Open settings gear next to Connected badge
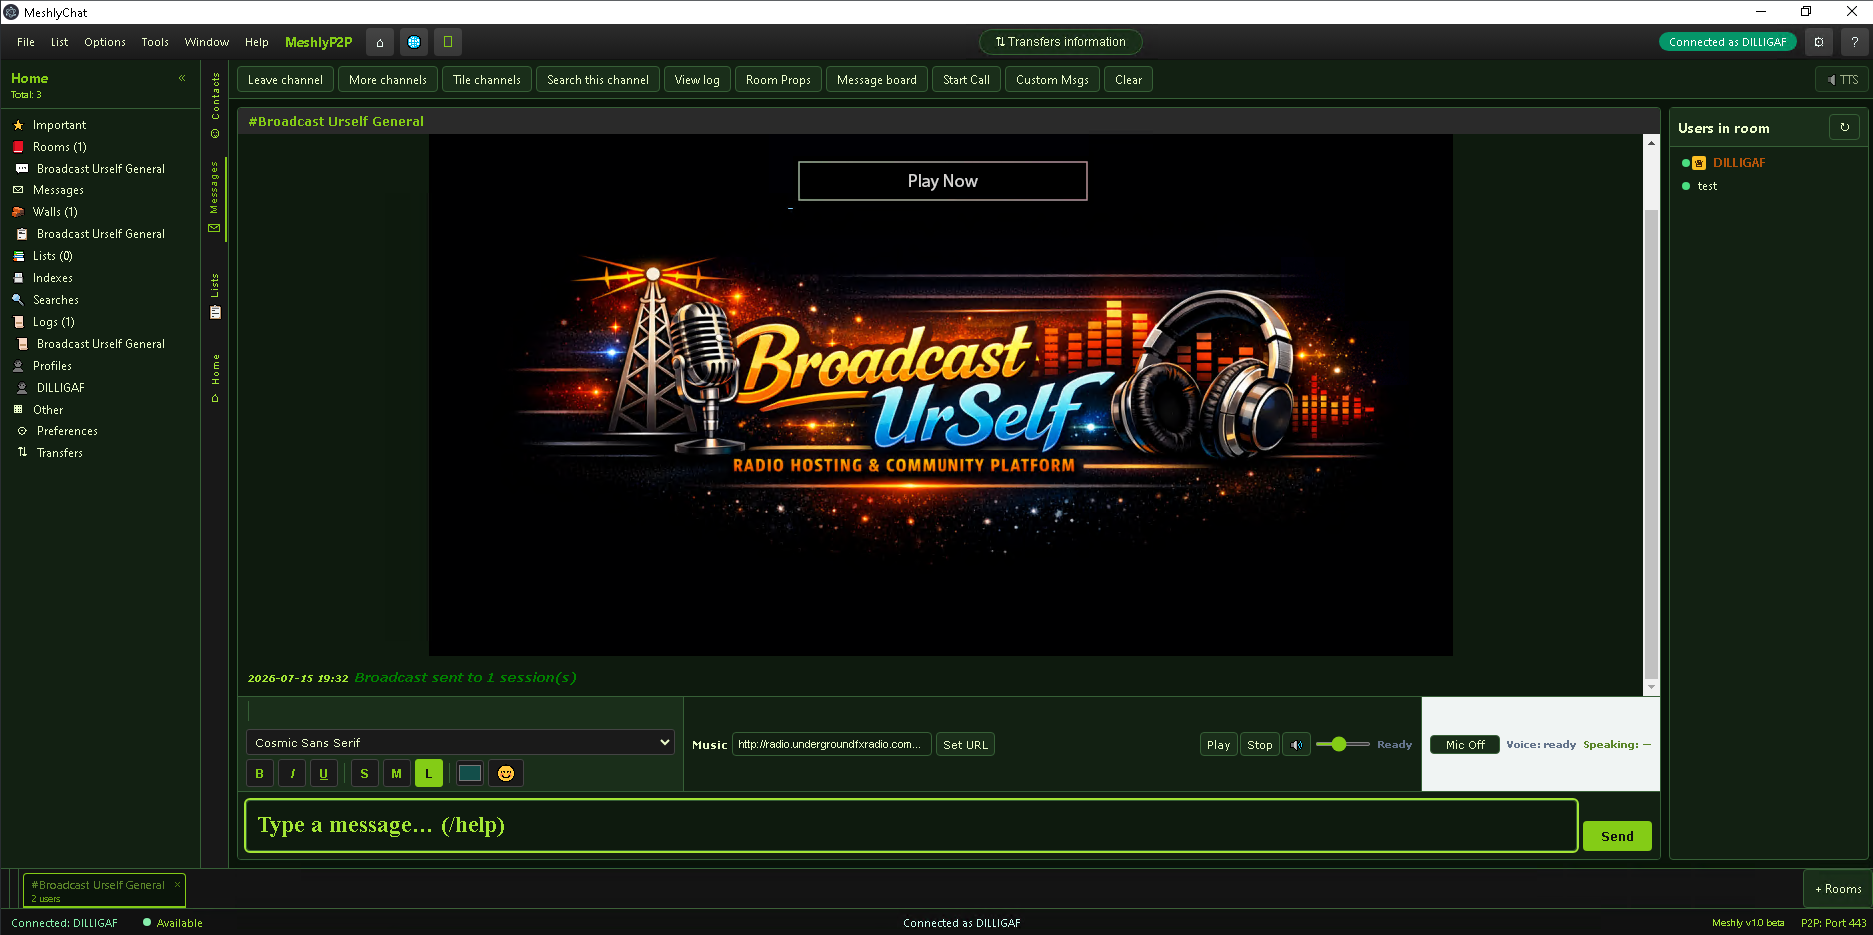Image resolution: width=1873 pixels, height=935 pixels. pos(1819,42)
